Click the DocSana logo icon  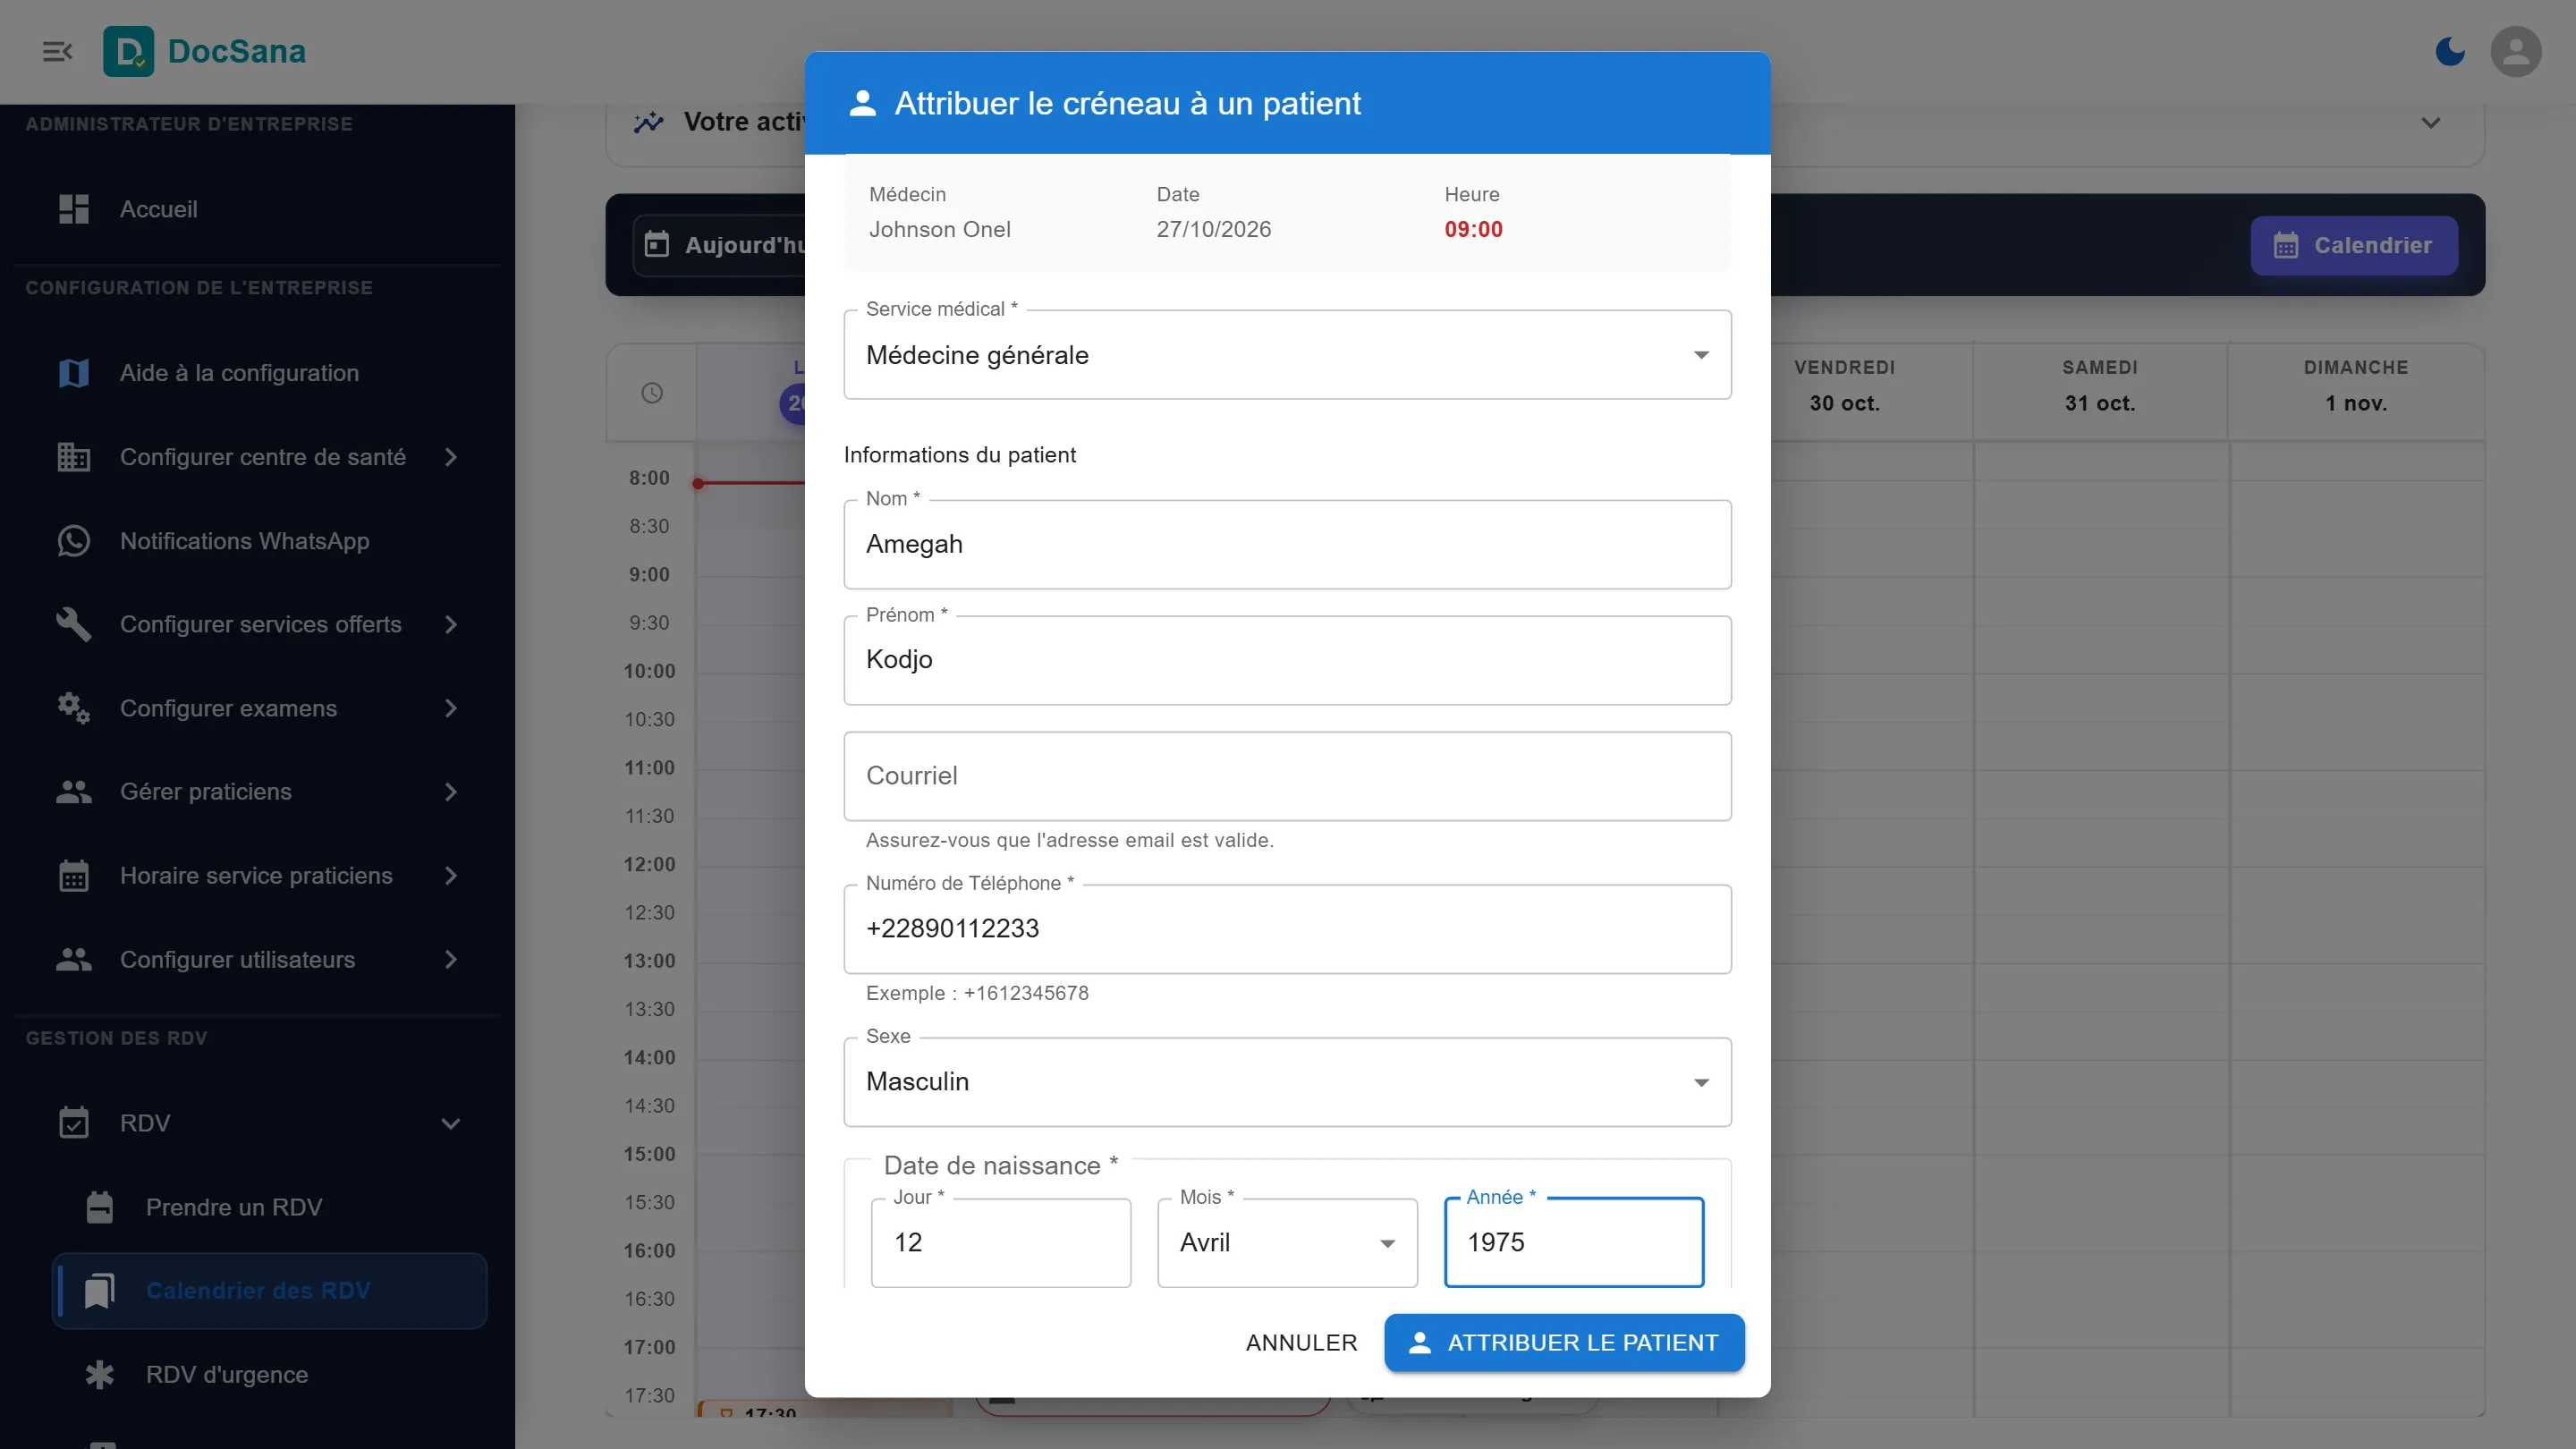pos(128,51)
